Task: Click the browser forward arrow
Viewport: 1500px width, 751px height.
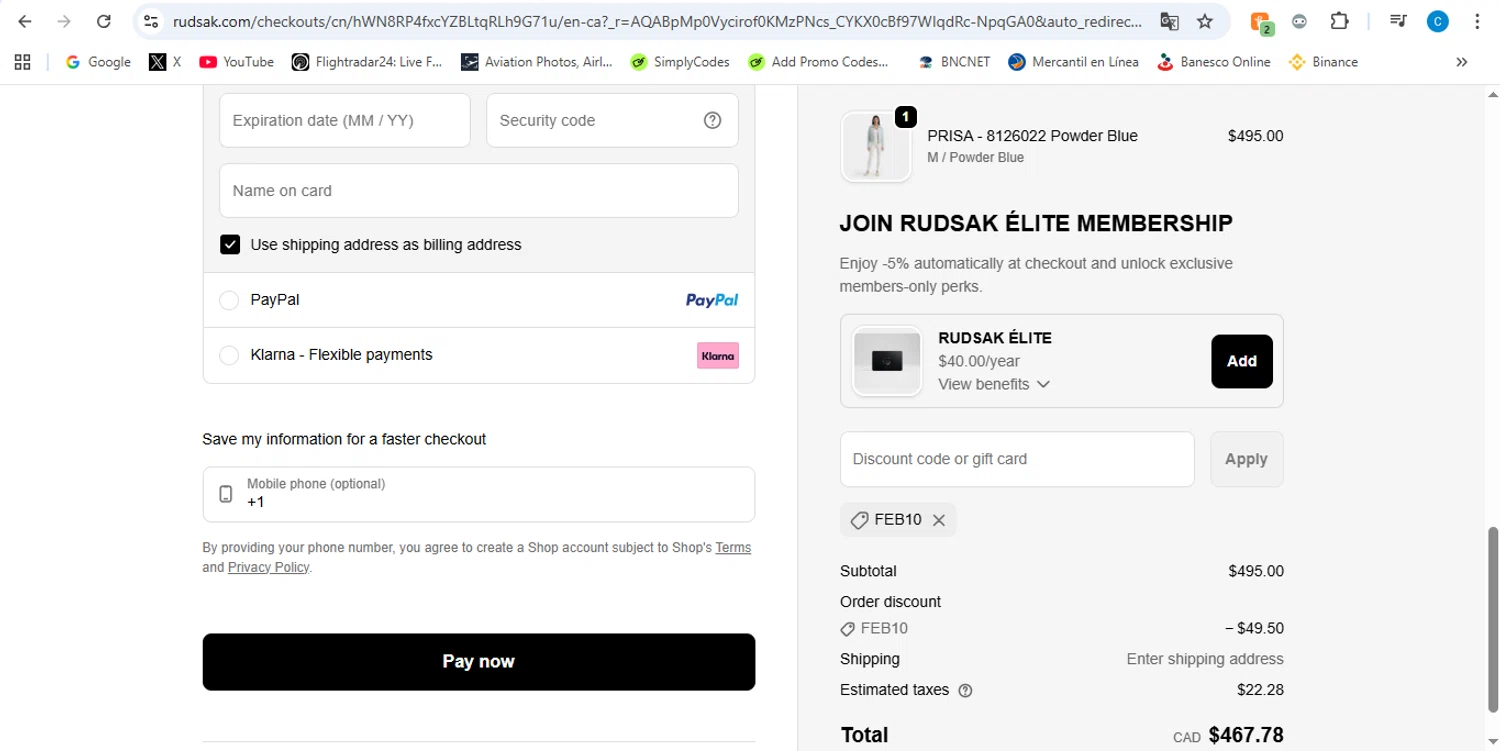Action: click(x=64, y=21)
